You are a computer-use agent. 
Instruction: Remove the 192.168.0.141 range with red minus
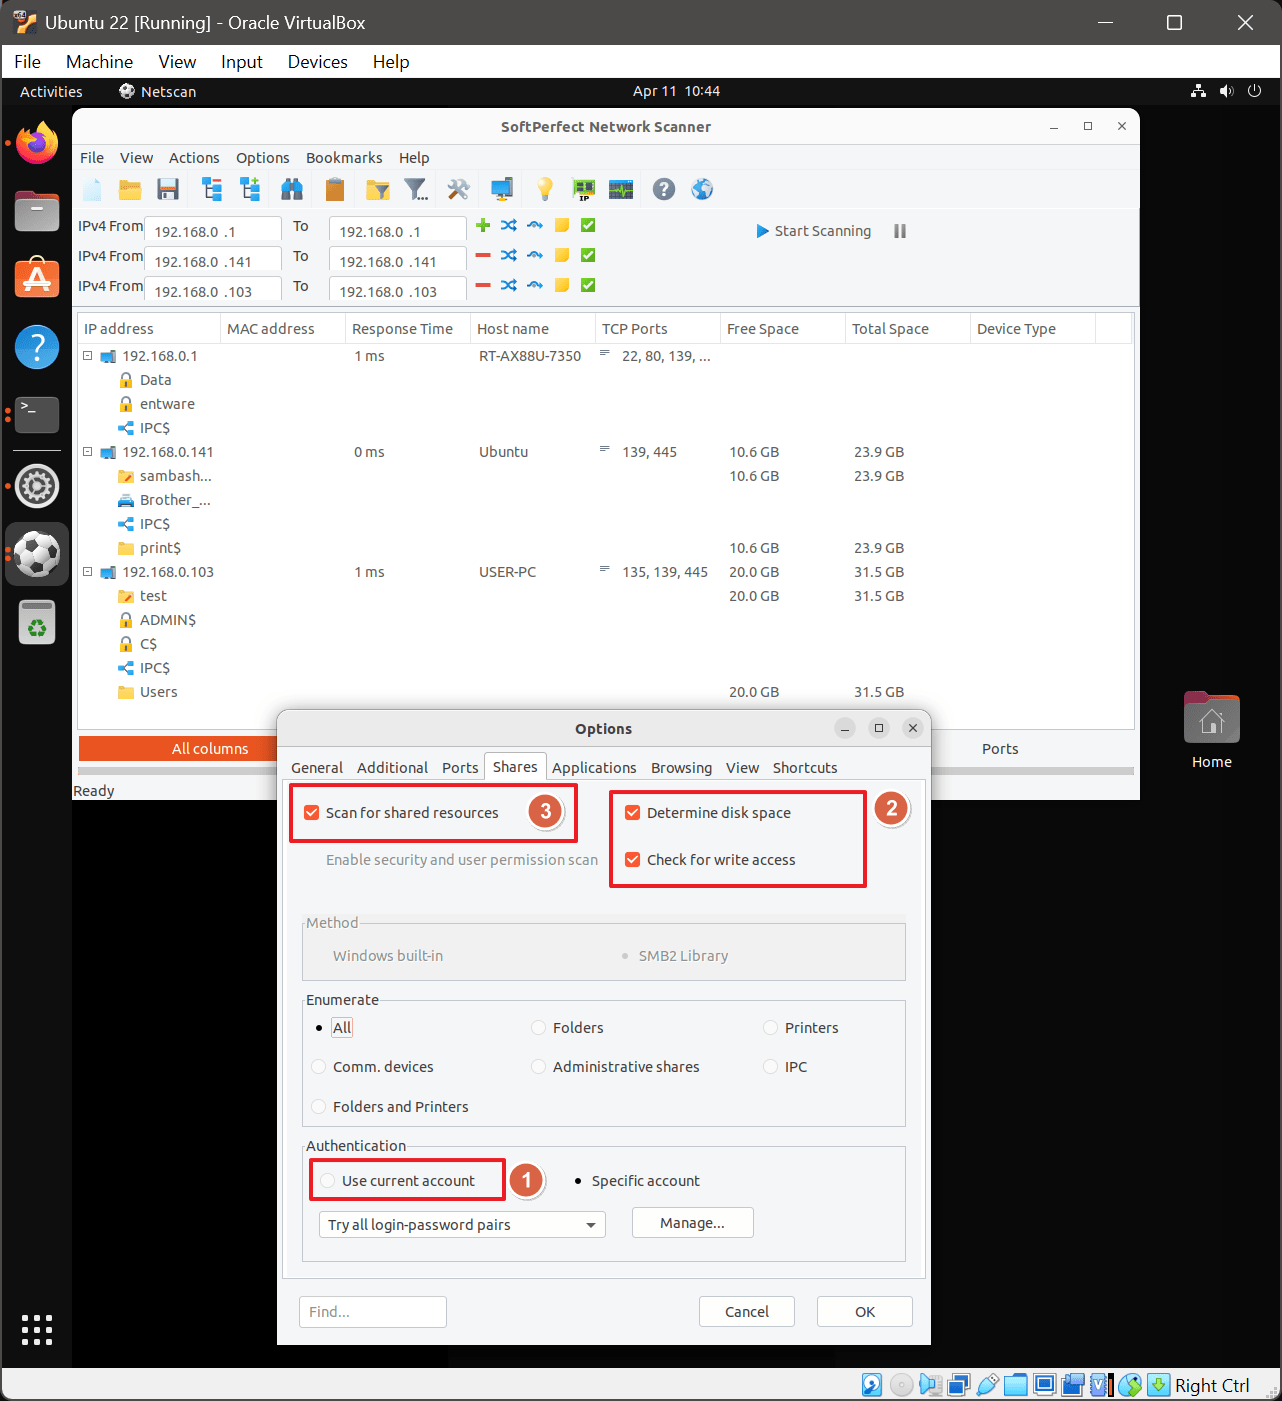[x=483, y=255]
